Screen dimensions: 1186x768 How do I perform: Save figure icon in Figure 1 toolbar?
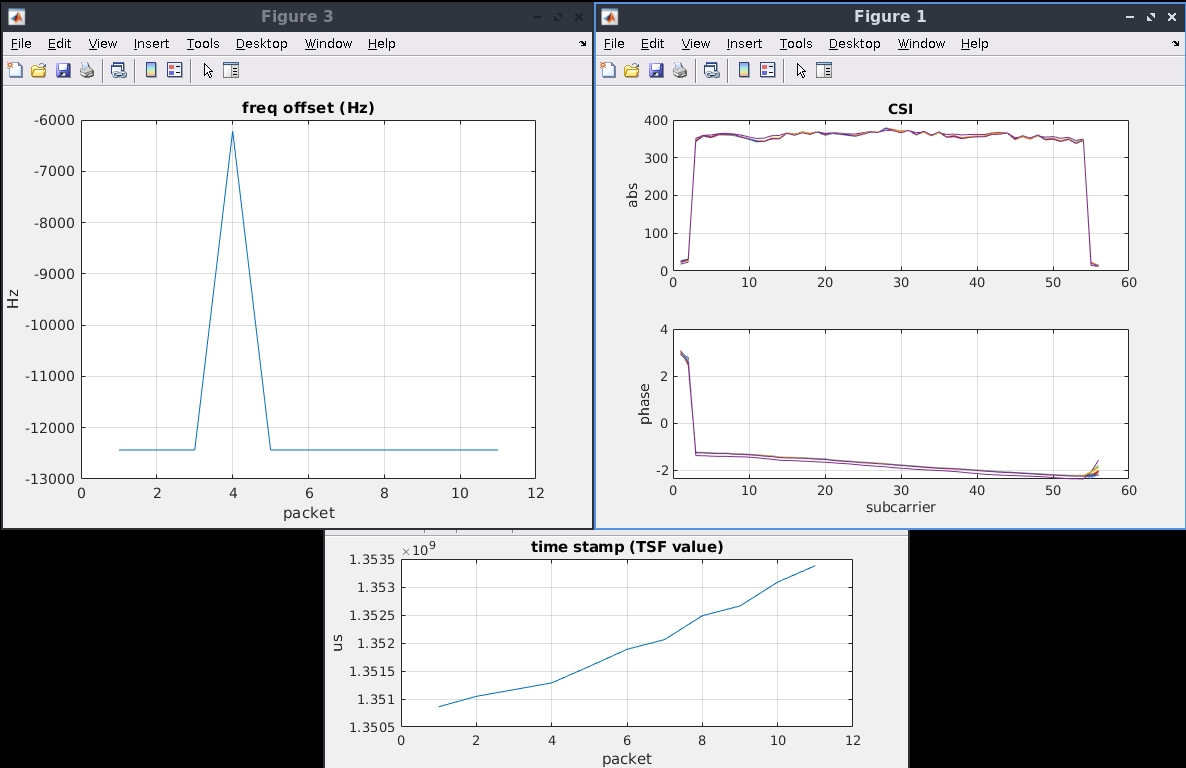click(x=656, y=70)
